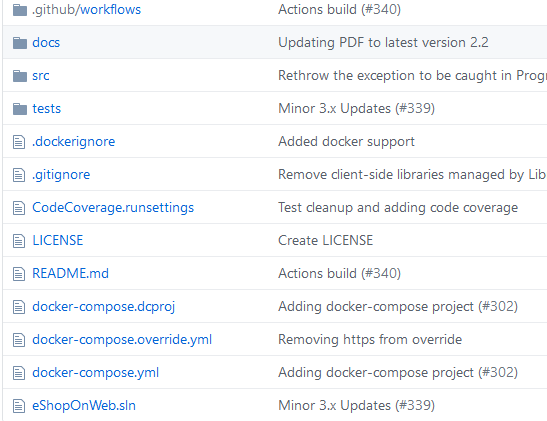Click the file icon beside eShopOnWeb.sln

click(19, 406)
